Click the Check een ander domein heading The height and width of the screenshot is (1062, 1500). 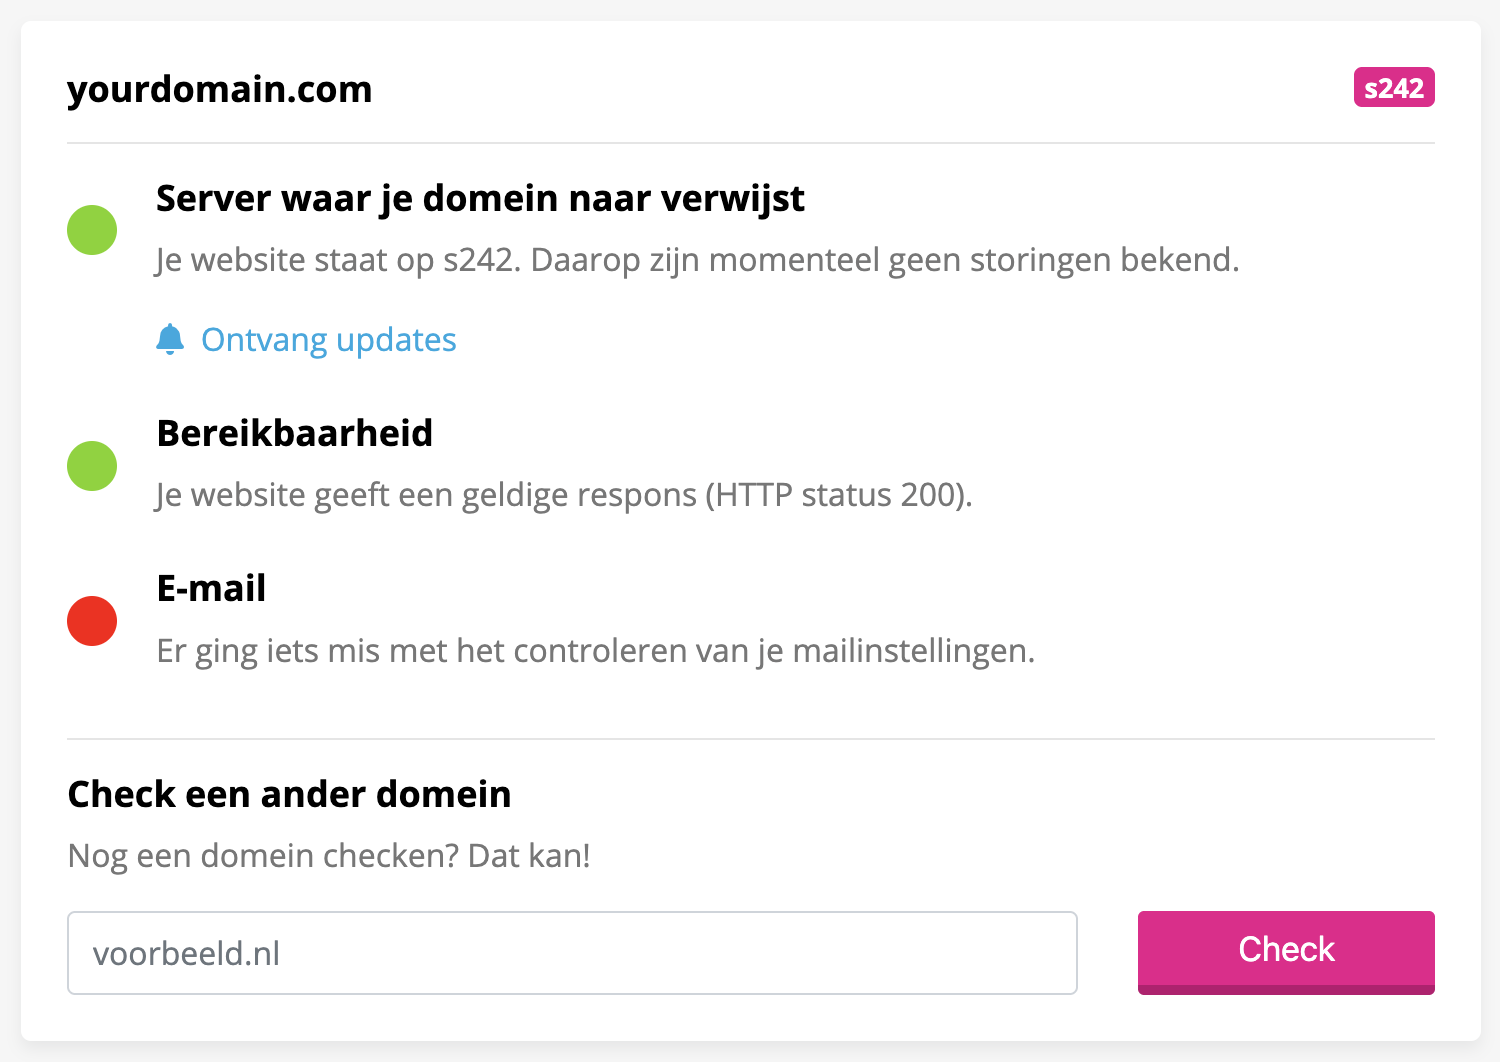coord(288,793)
